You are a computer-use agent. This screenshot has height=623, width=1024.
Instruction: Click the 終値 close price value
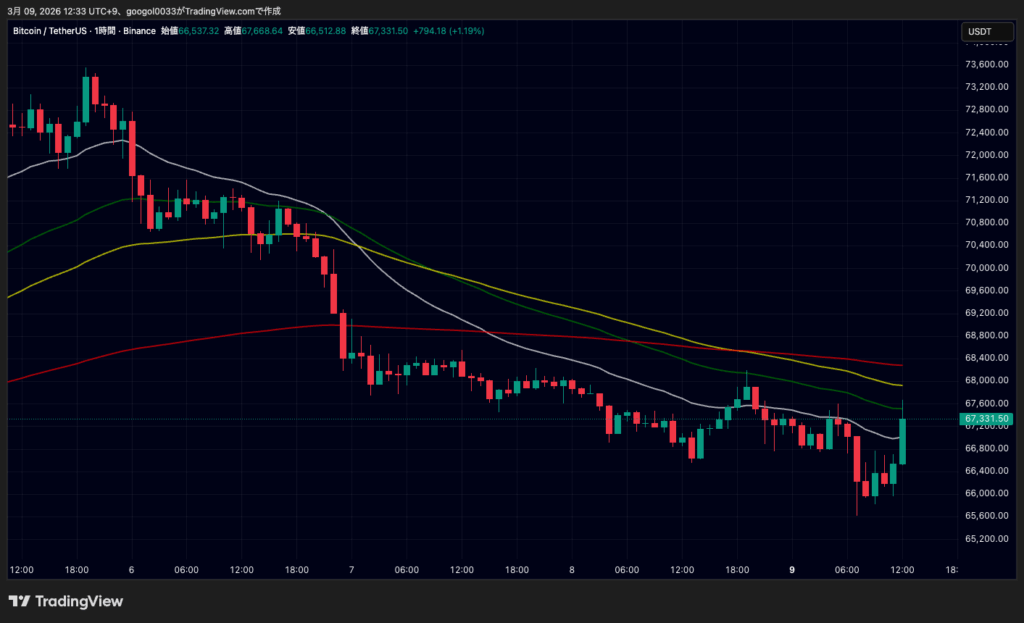coord(388,31)
